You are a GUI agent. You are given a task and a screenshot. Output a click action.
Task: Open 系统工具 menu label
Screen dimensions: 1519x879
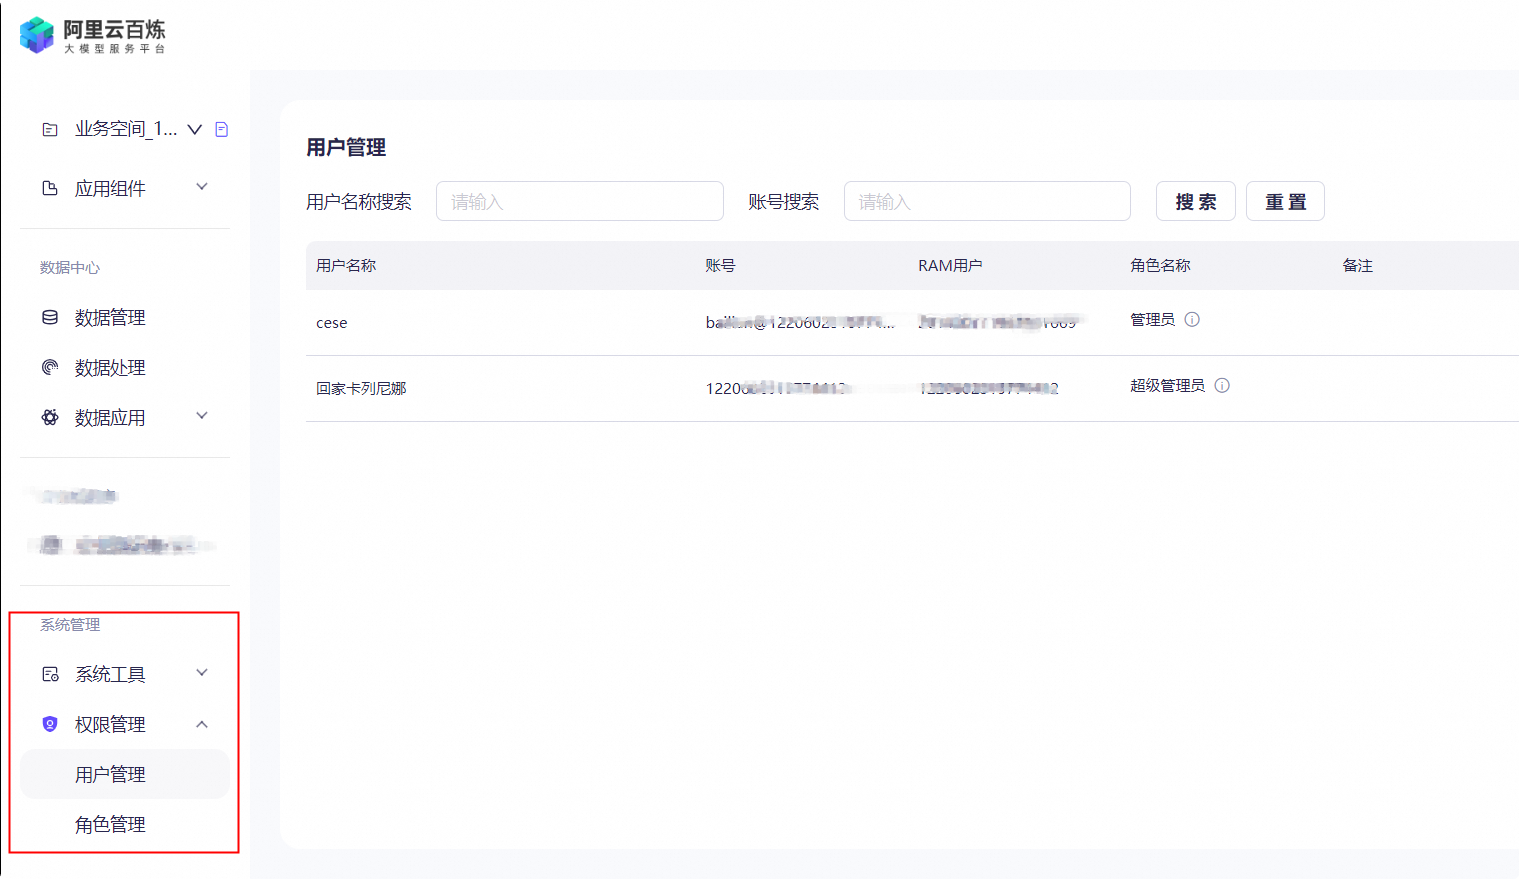tap(110, 674)
